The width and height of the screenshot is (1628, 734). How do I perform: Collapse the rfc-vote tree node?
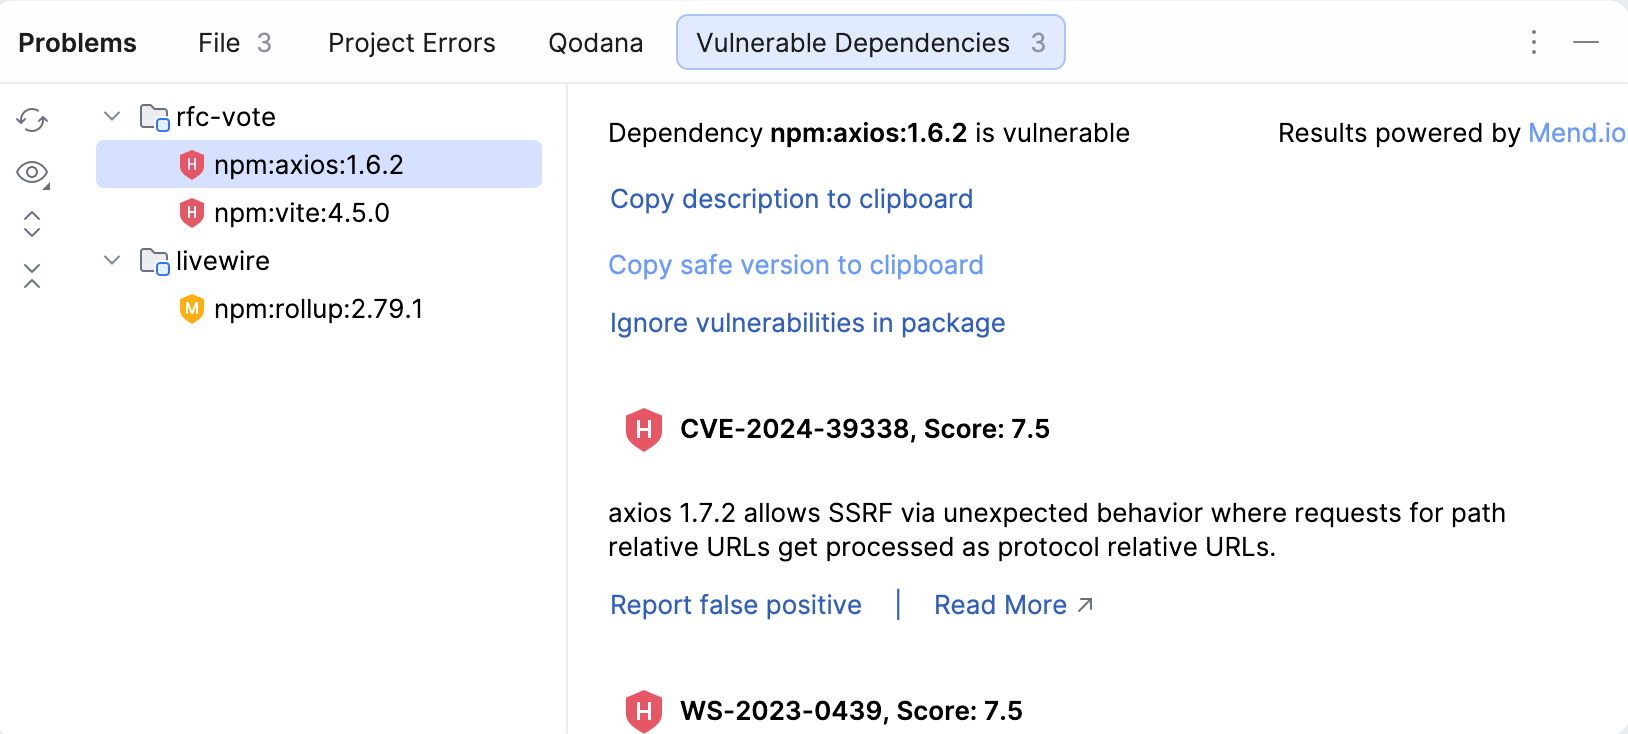111,116
